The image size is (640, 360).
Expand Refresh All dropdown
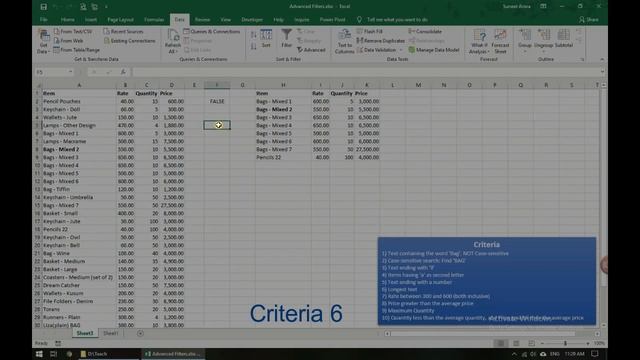pos(173,50)
